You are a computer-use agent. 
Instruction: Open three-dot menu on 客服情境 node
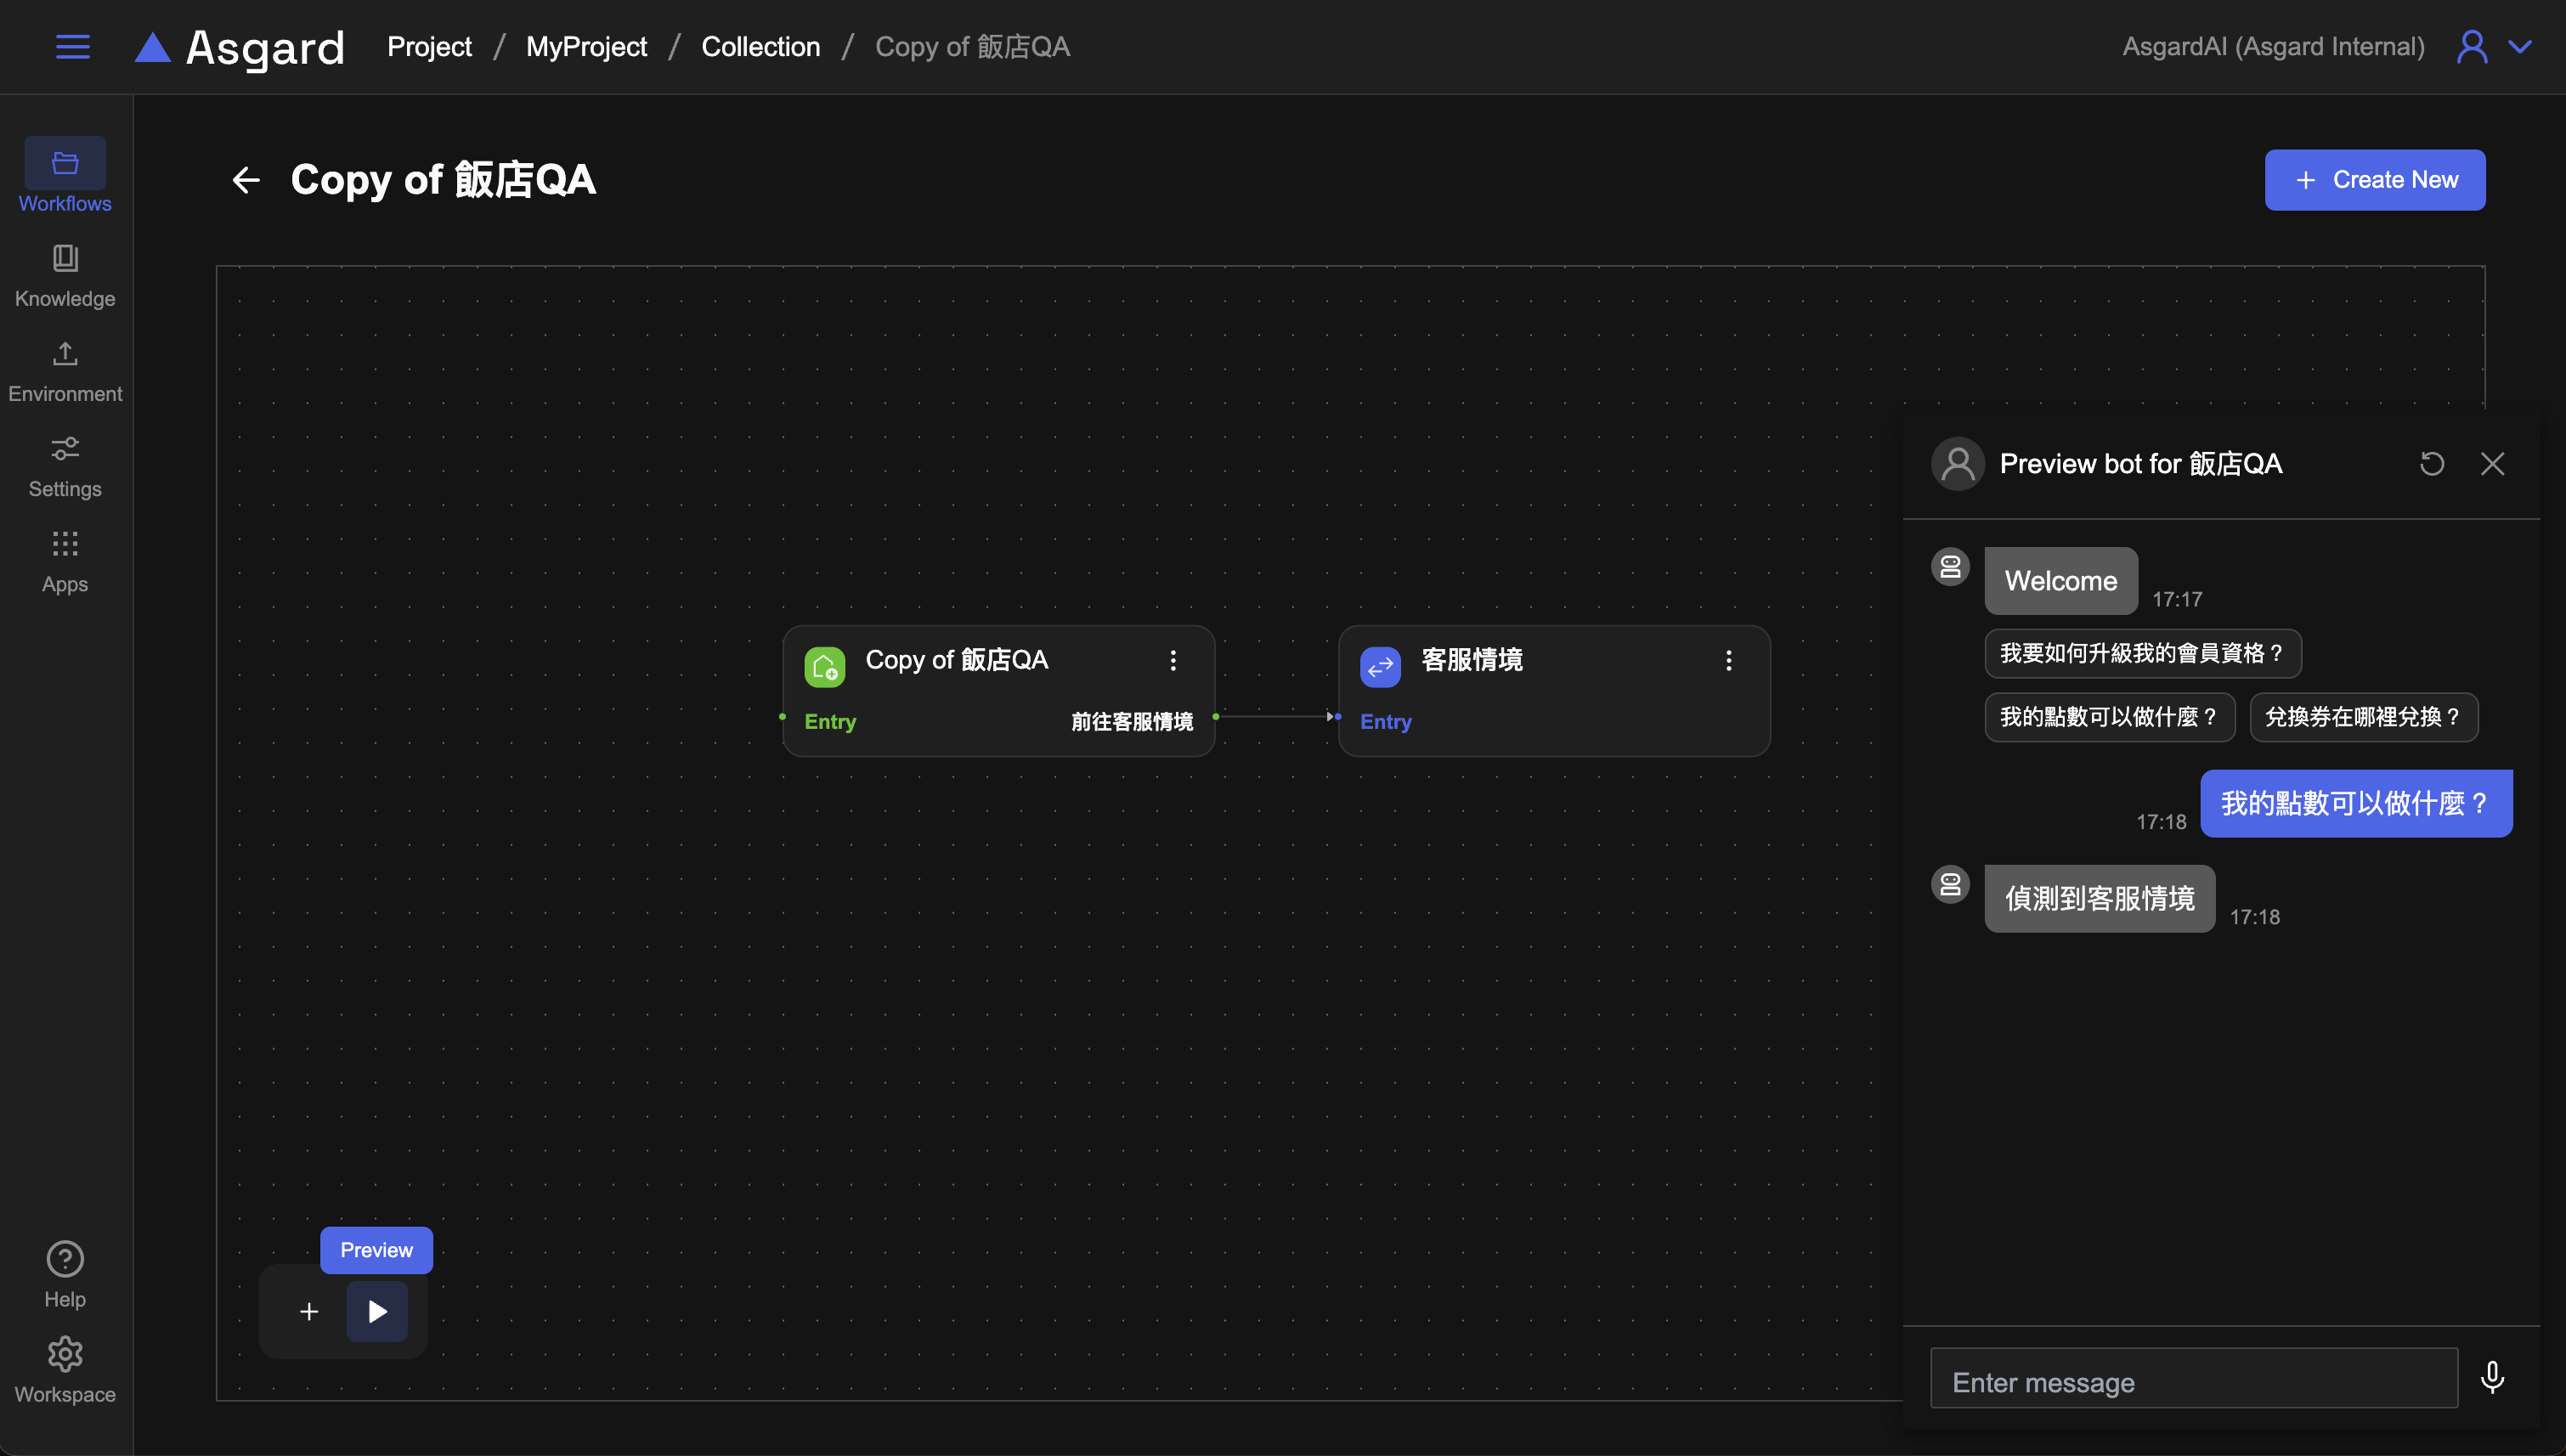[x=1728, y=660]
